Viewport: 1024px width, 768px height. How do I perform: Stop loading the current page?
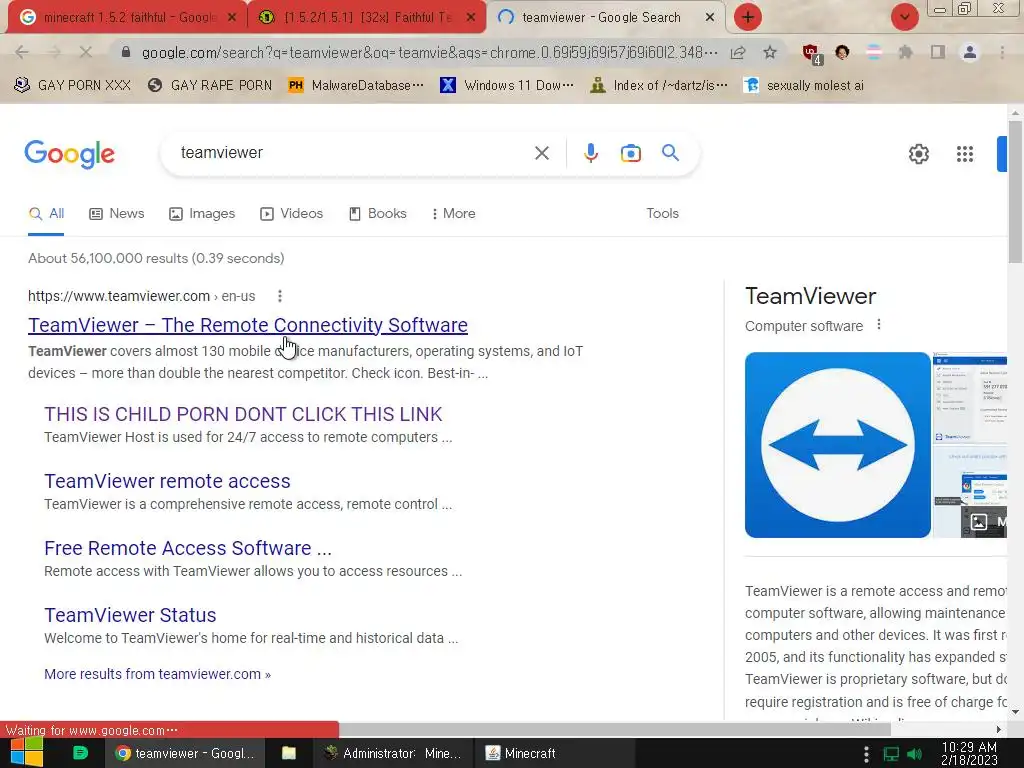coord(85,52)
